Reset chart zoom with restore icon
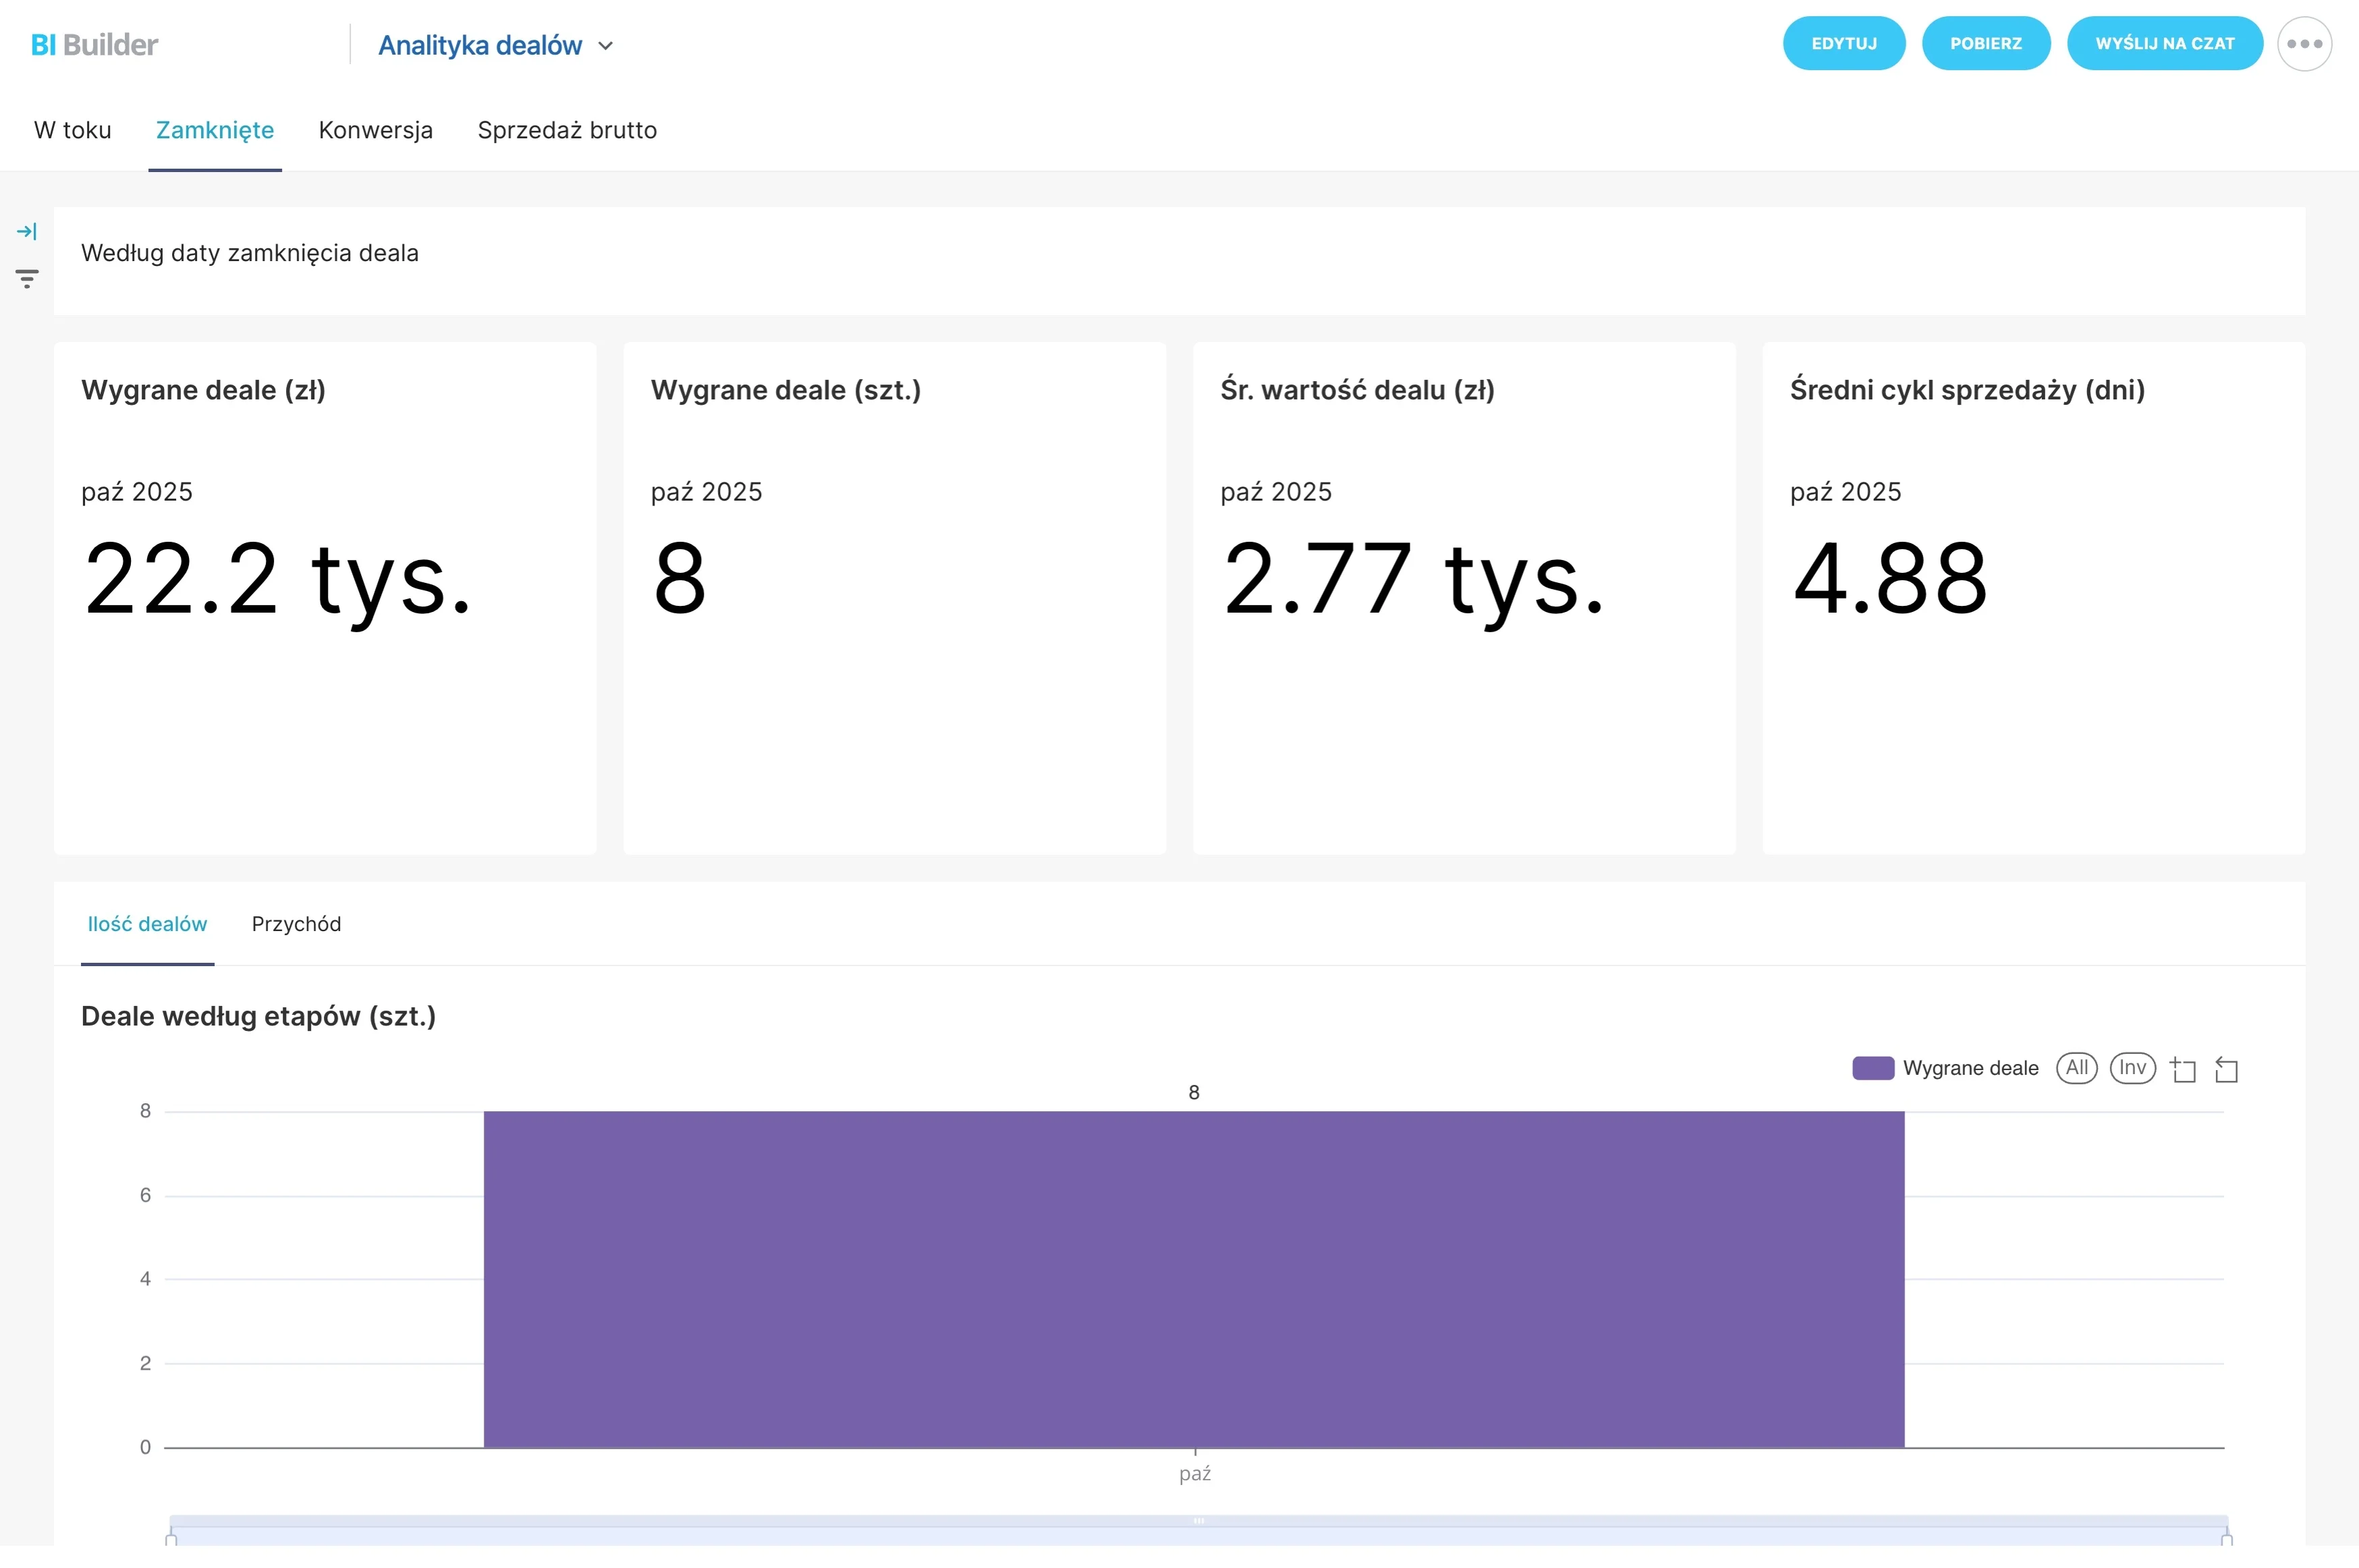 [x=2226, y=1070]
